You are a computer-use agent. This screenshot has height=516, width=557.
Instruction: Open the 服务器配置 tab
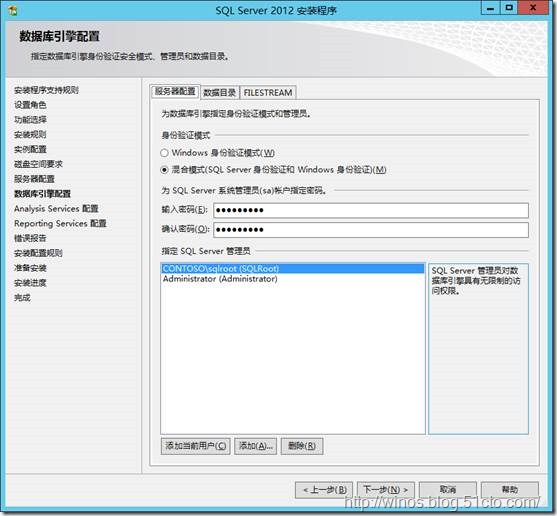pos(175,92)
